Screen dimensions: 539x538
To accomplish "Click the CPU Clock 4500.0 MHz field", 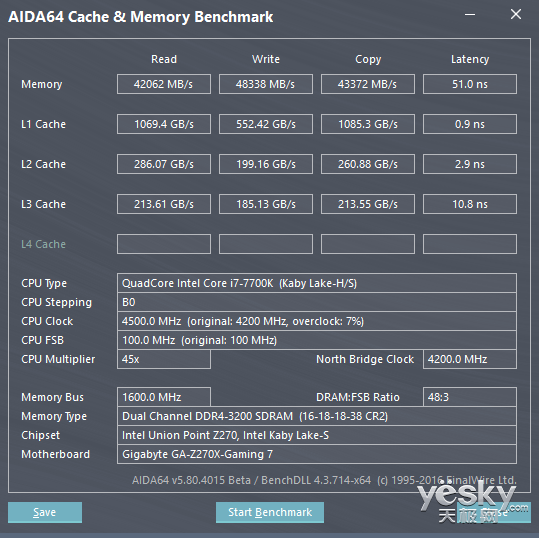I will click(x=317, y=321).
